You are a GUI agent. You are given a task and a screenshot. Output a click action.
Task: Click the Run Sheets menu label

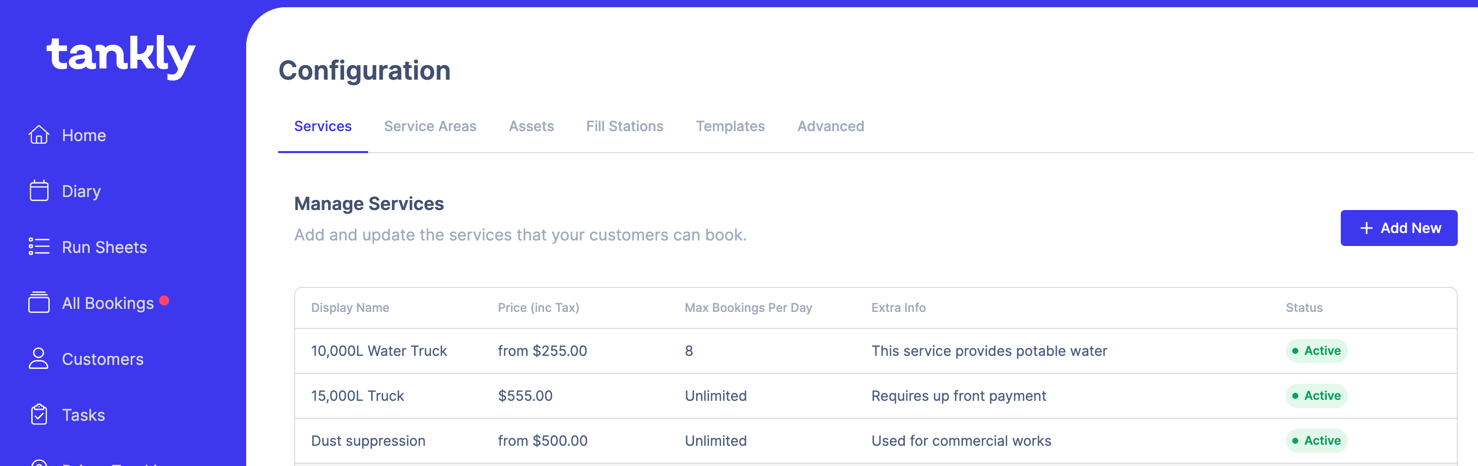point(104,247)
